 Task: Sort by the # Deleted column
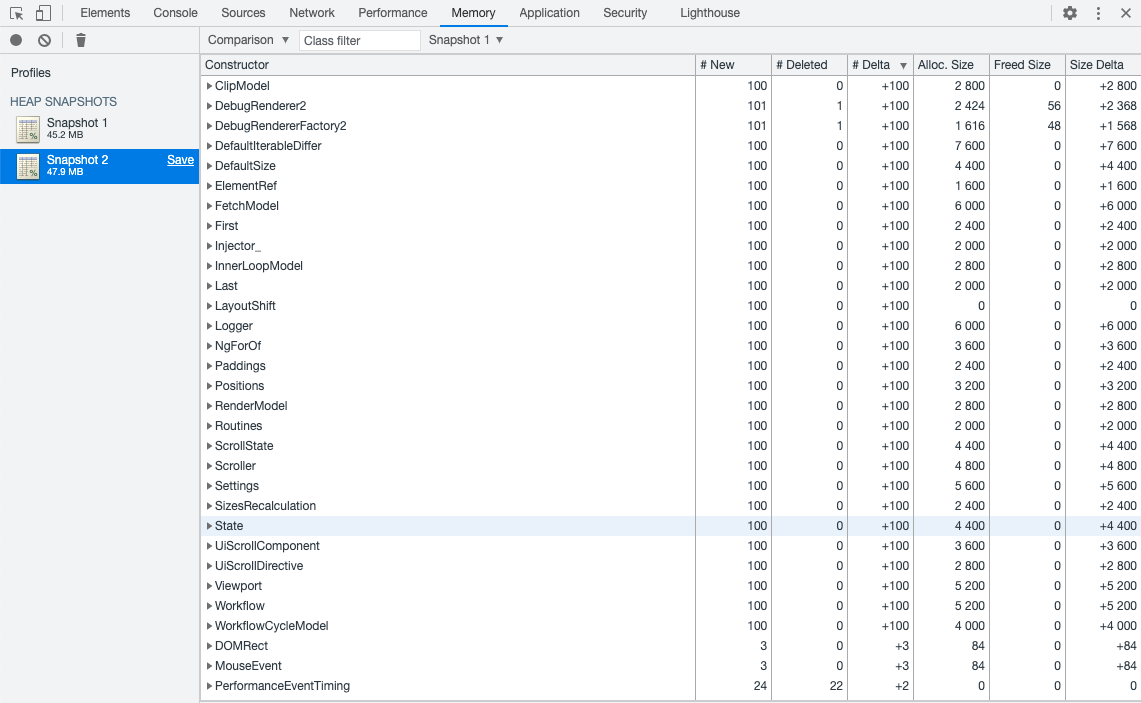pyautogui.click(x=809, y=65)
